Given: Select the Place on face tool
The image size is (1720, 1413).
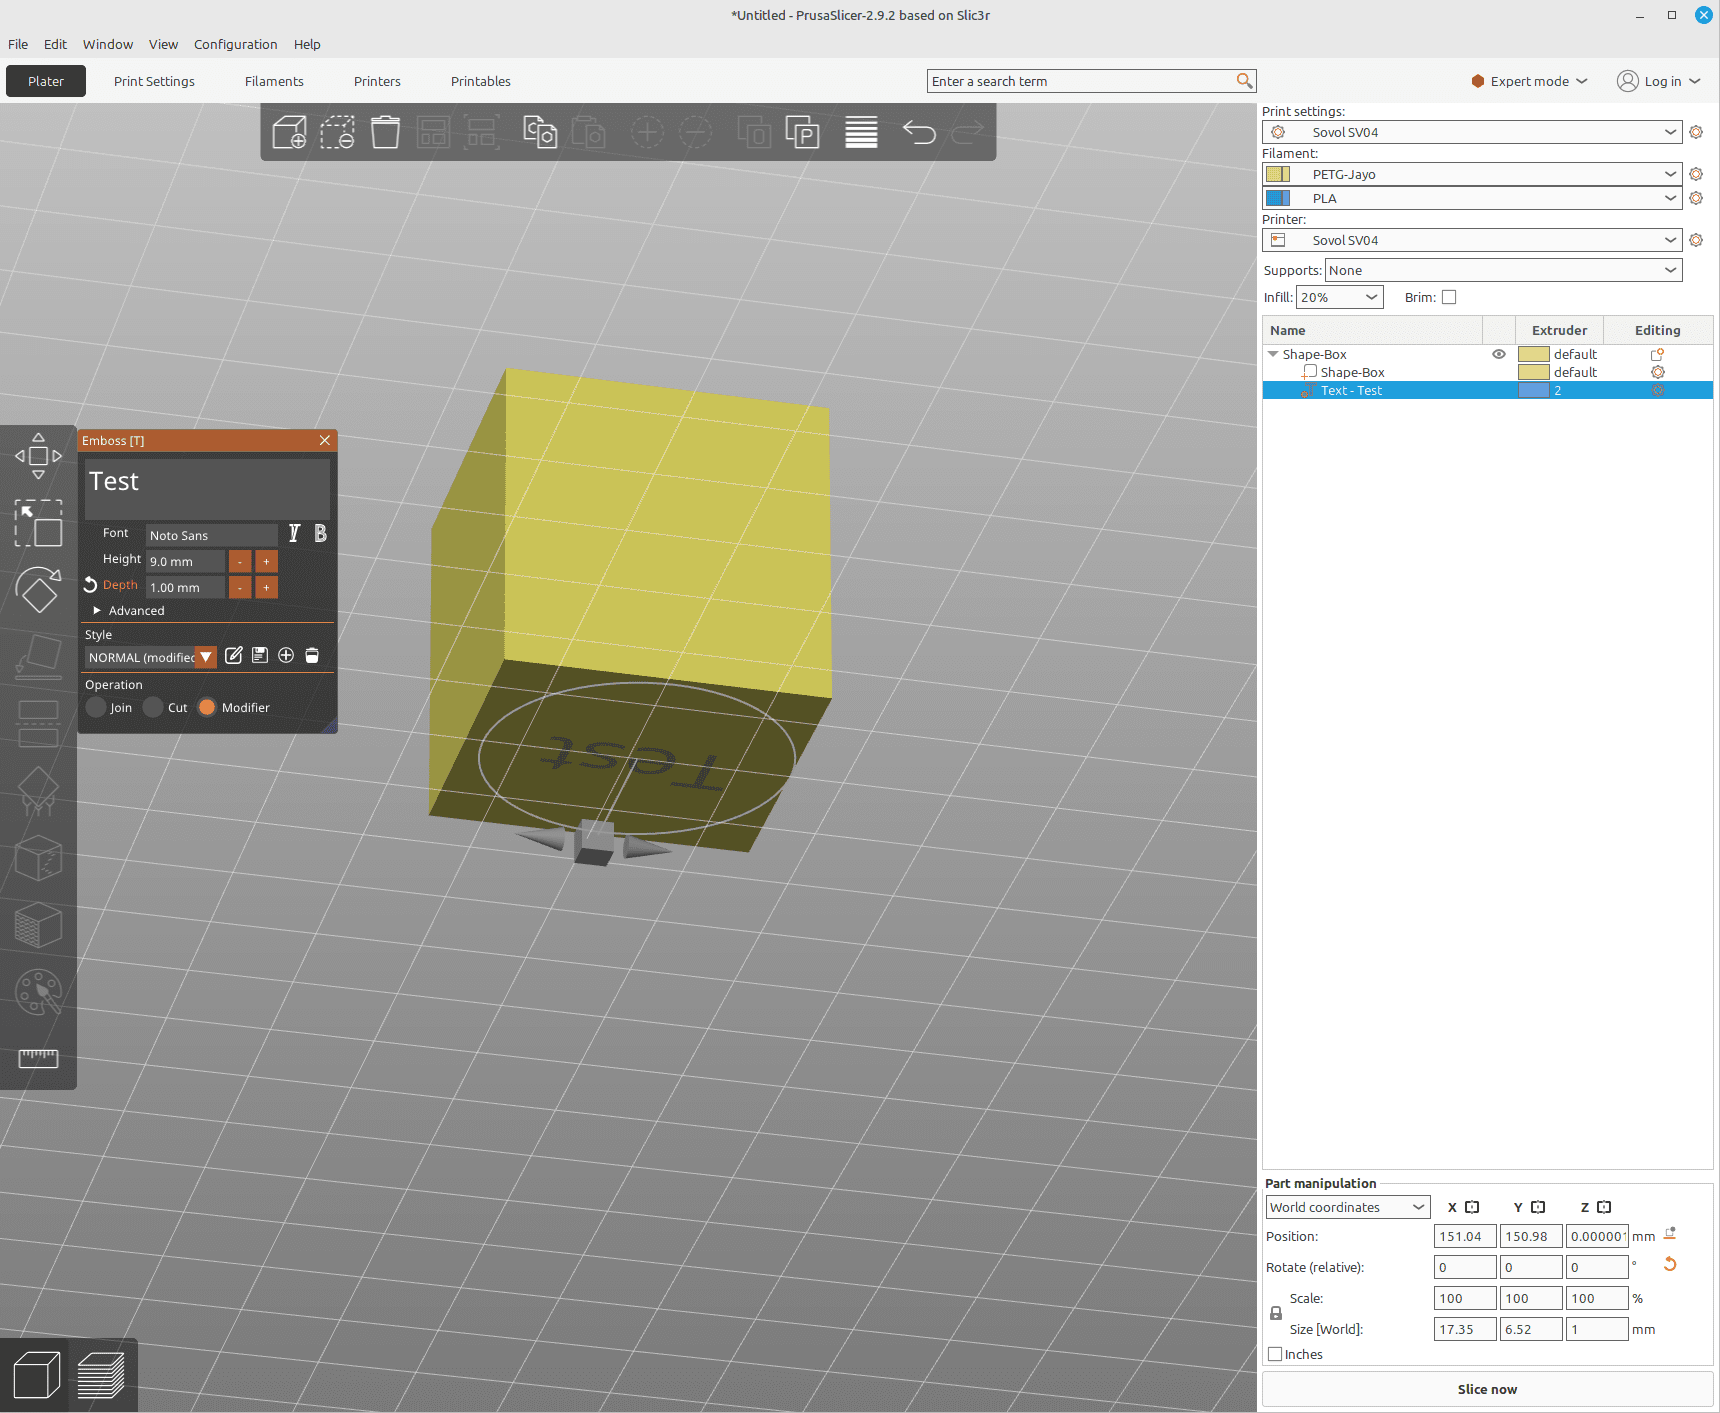Looking at the screenshot, I should click(38, 657).
